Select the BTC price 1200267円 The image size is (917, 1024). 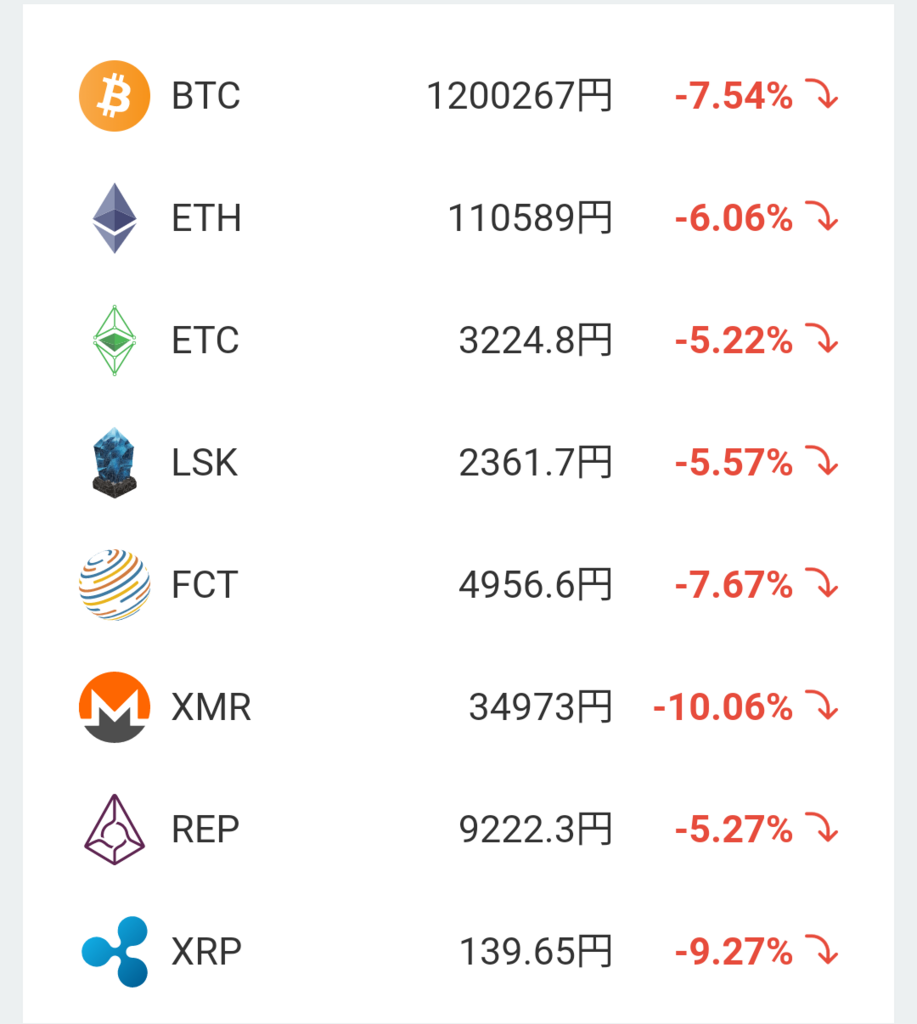[x=519, y=96]
